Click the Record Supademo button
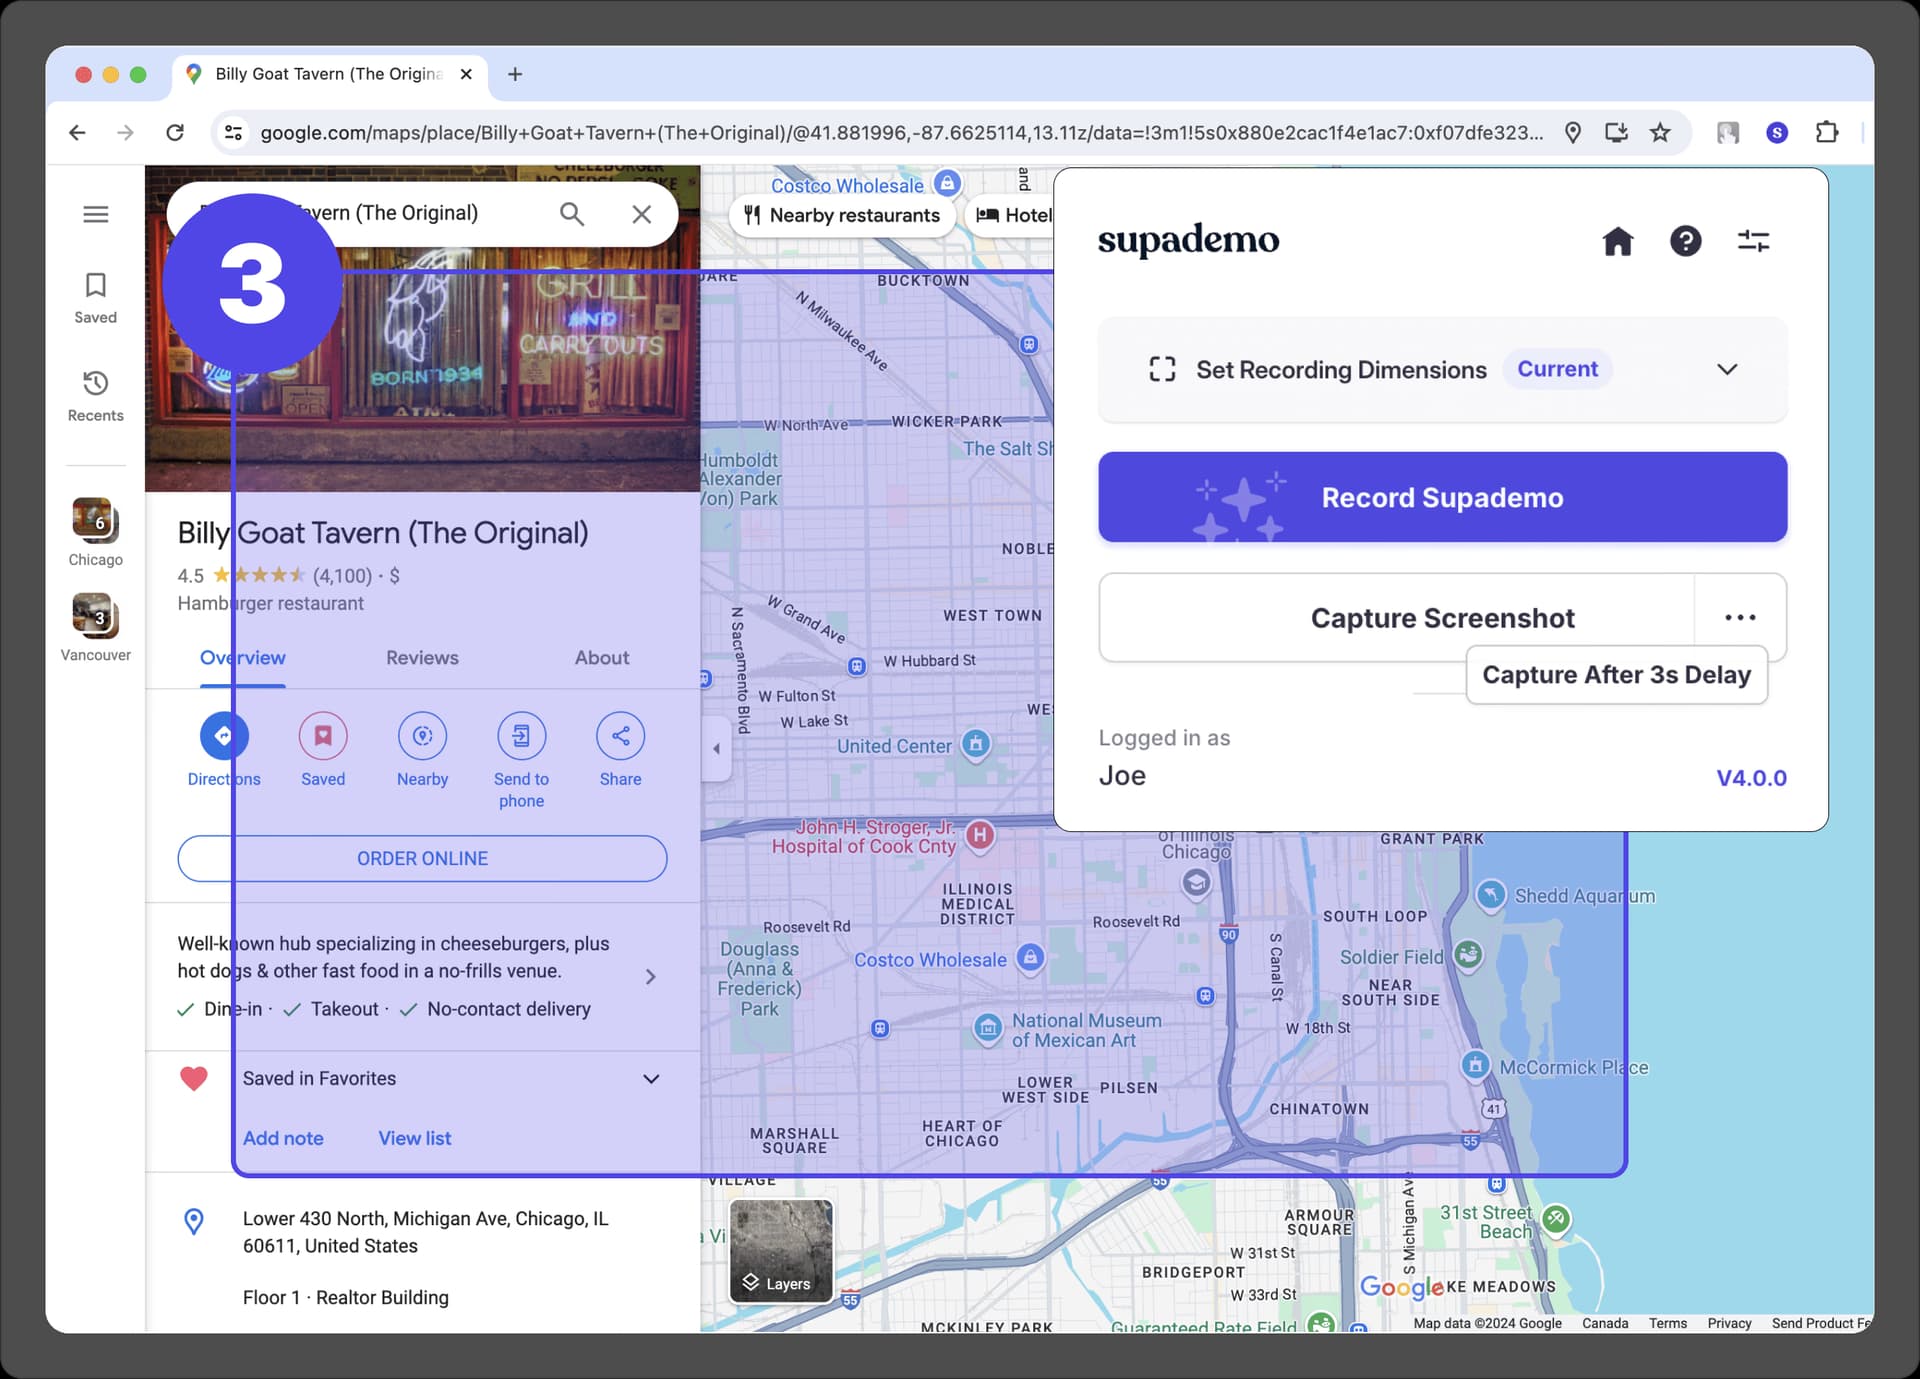 tap(1441, 497)
